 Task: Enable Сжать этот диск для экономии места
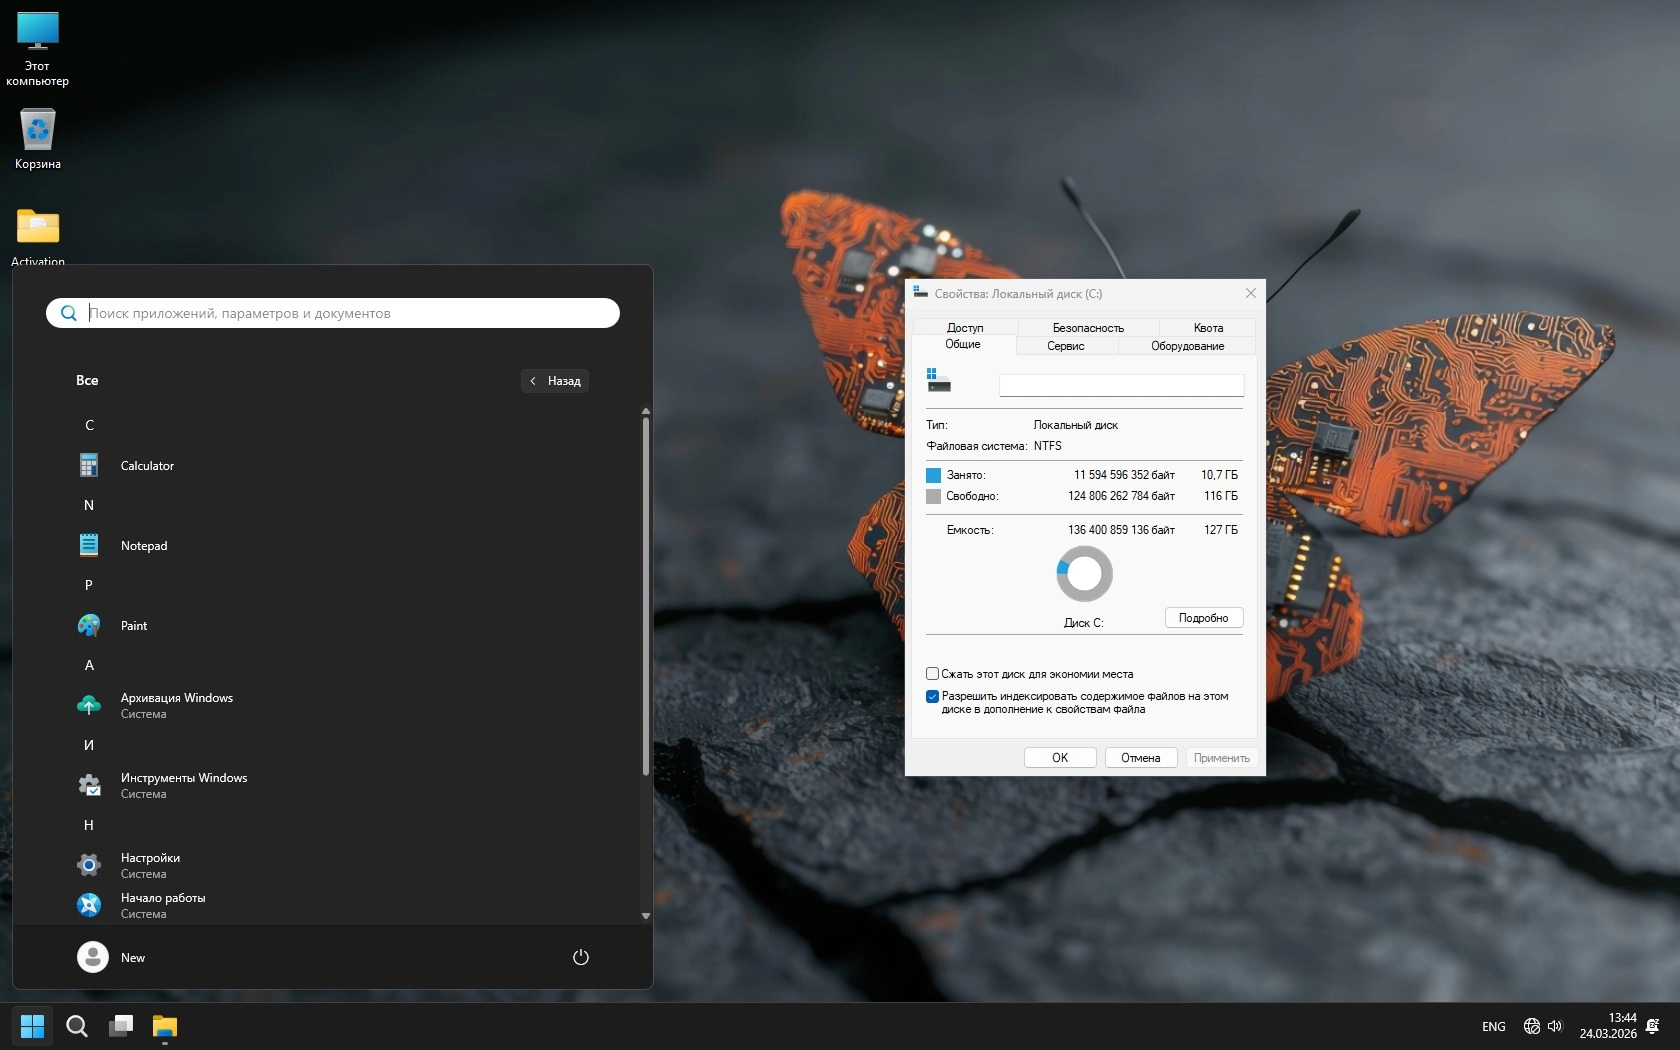pyautogui.click(x=932, y=674)
